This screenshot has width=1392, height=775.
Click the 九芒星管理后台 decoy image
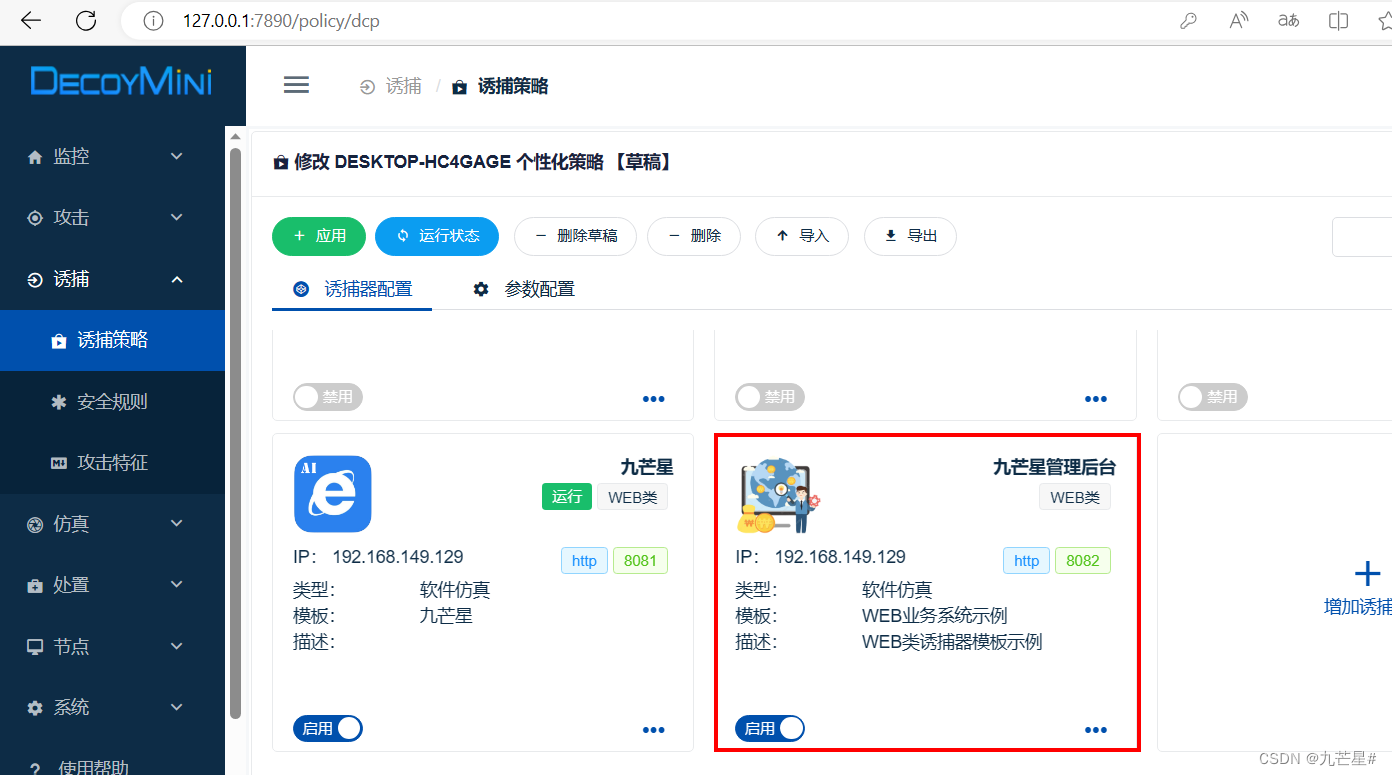[778, 496]
